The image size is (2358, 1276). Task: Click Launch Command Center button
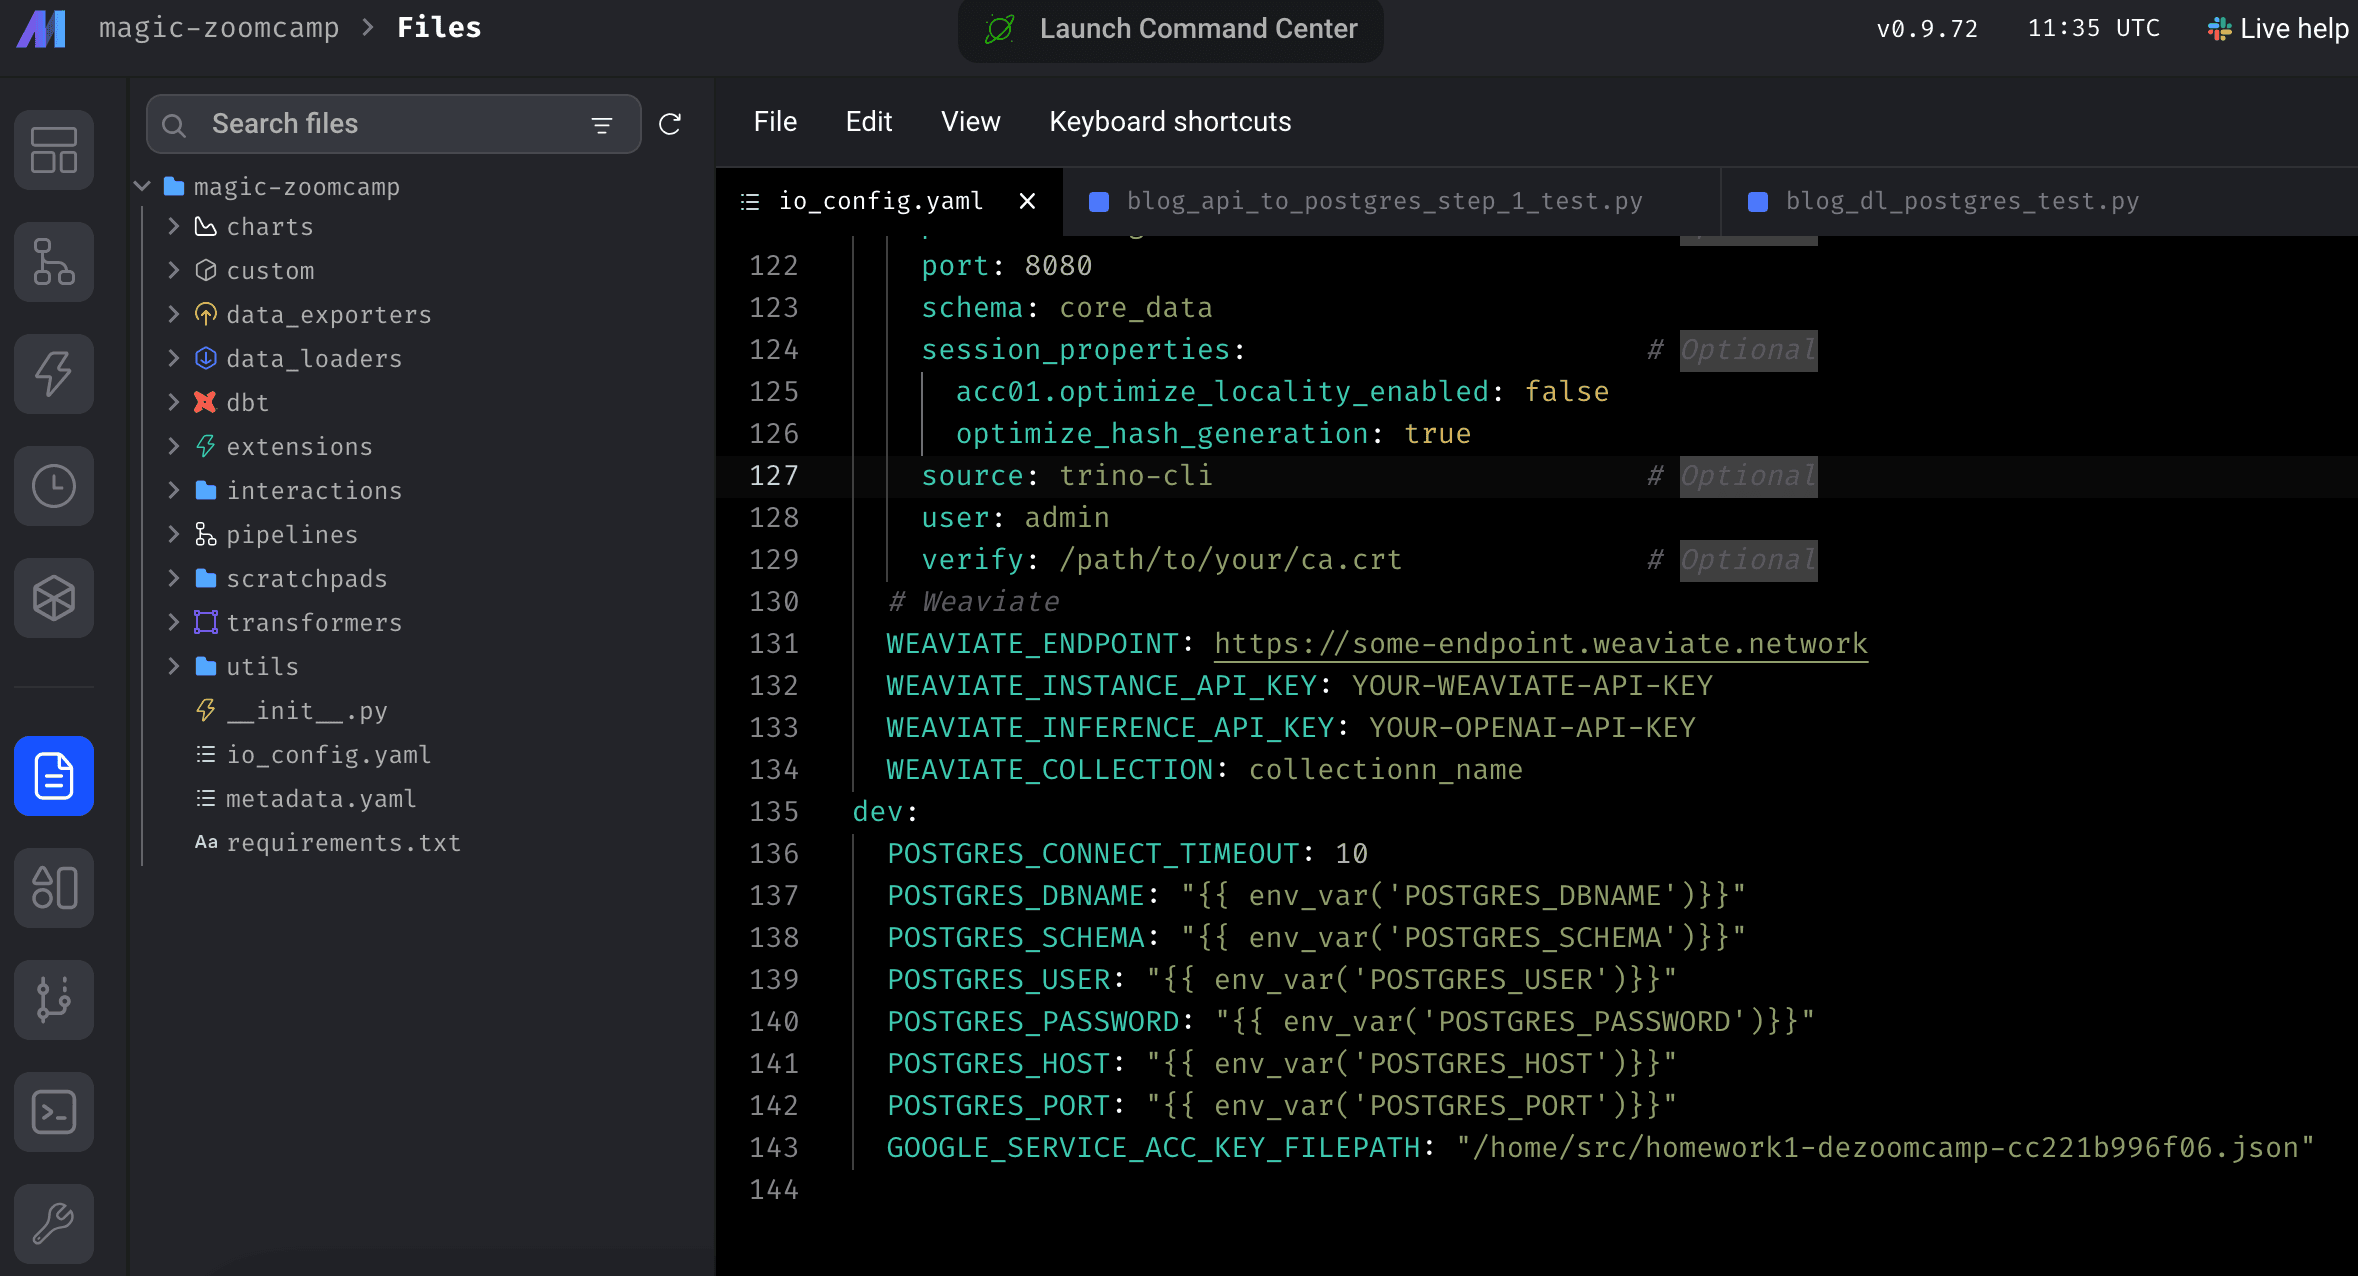tap(1171, 29)
